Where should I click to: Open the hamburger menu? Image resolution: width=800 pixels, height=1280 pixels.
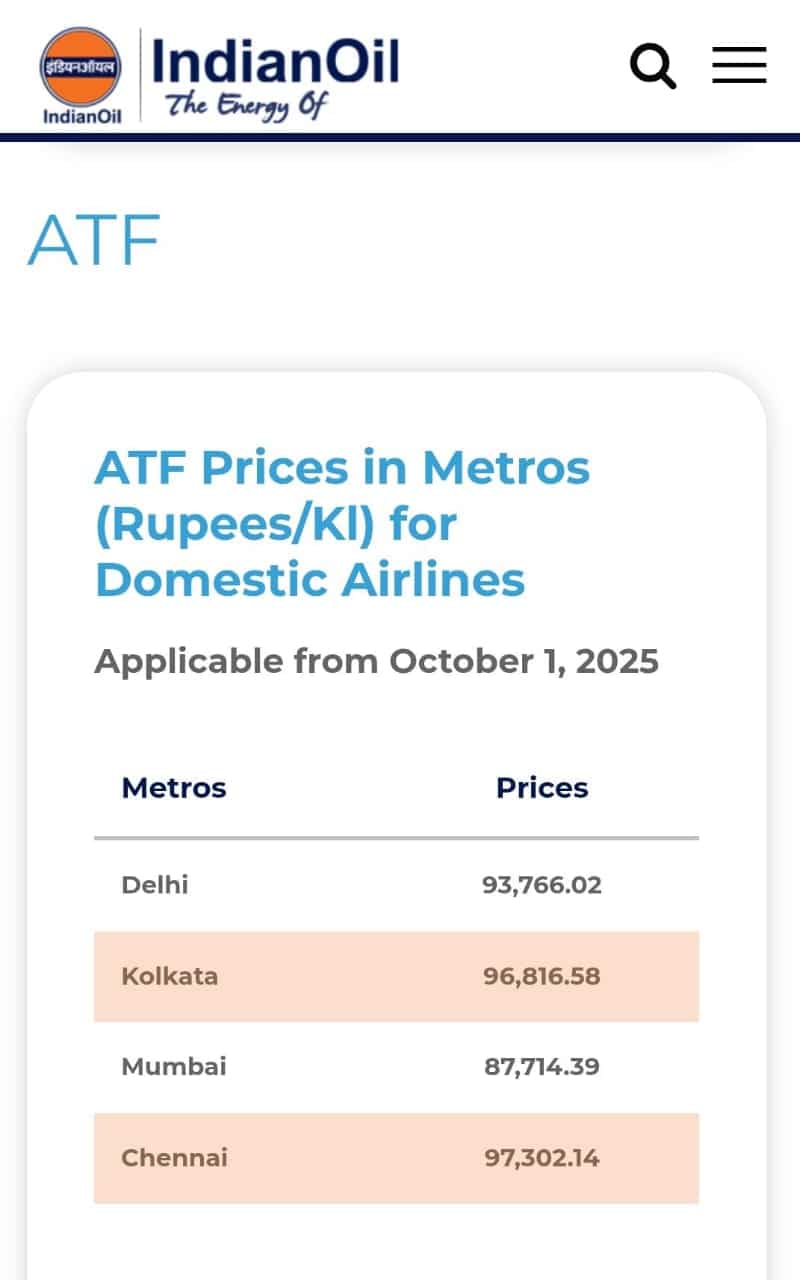point(739,65)
